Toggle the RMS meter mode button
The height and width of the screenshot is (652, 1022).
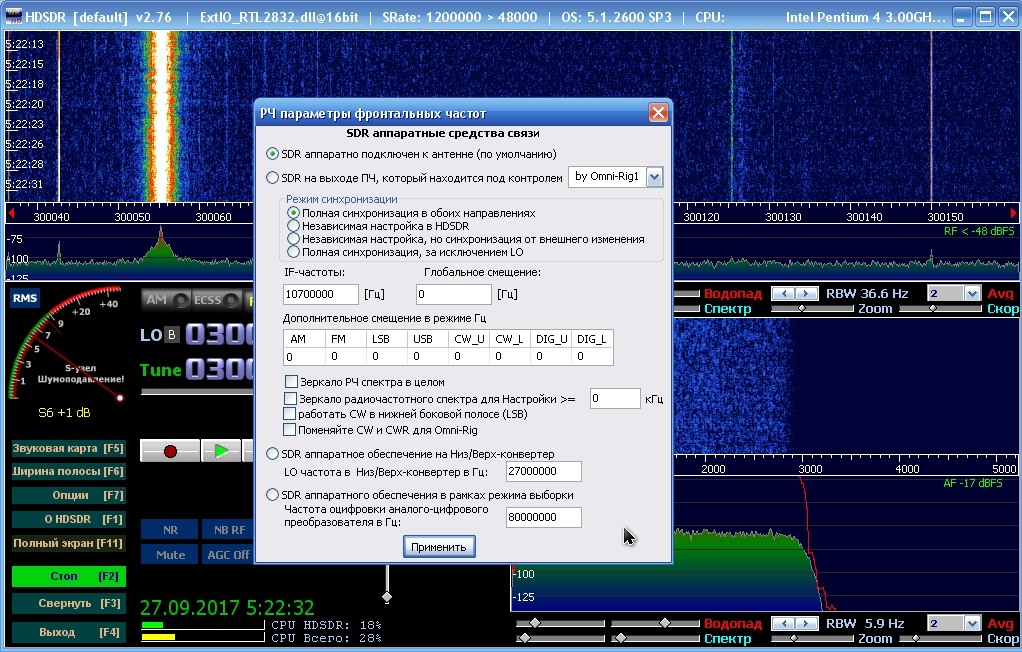(25, 298)
